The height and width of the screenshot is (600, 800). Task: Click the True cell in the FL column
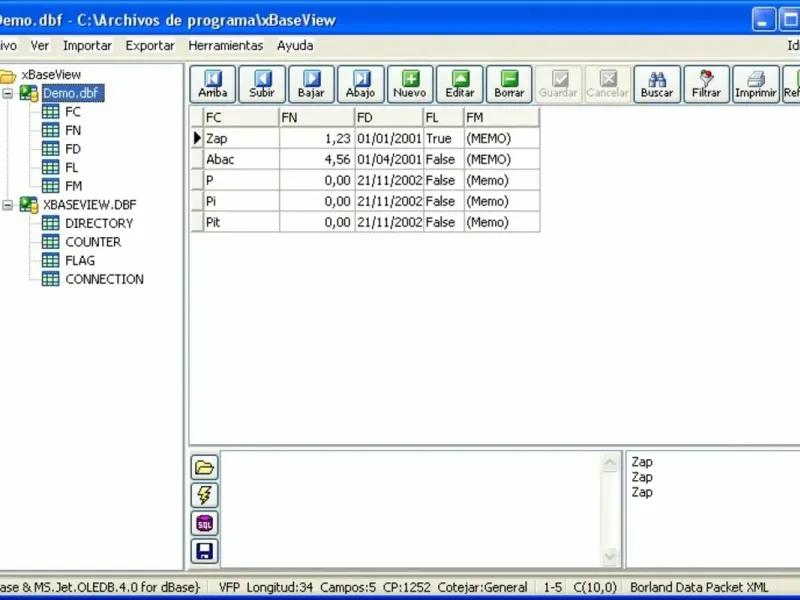(x=443, y=138)
